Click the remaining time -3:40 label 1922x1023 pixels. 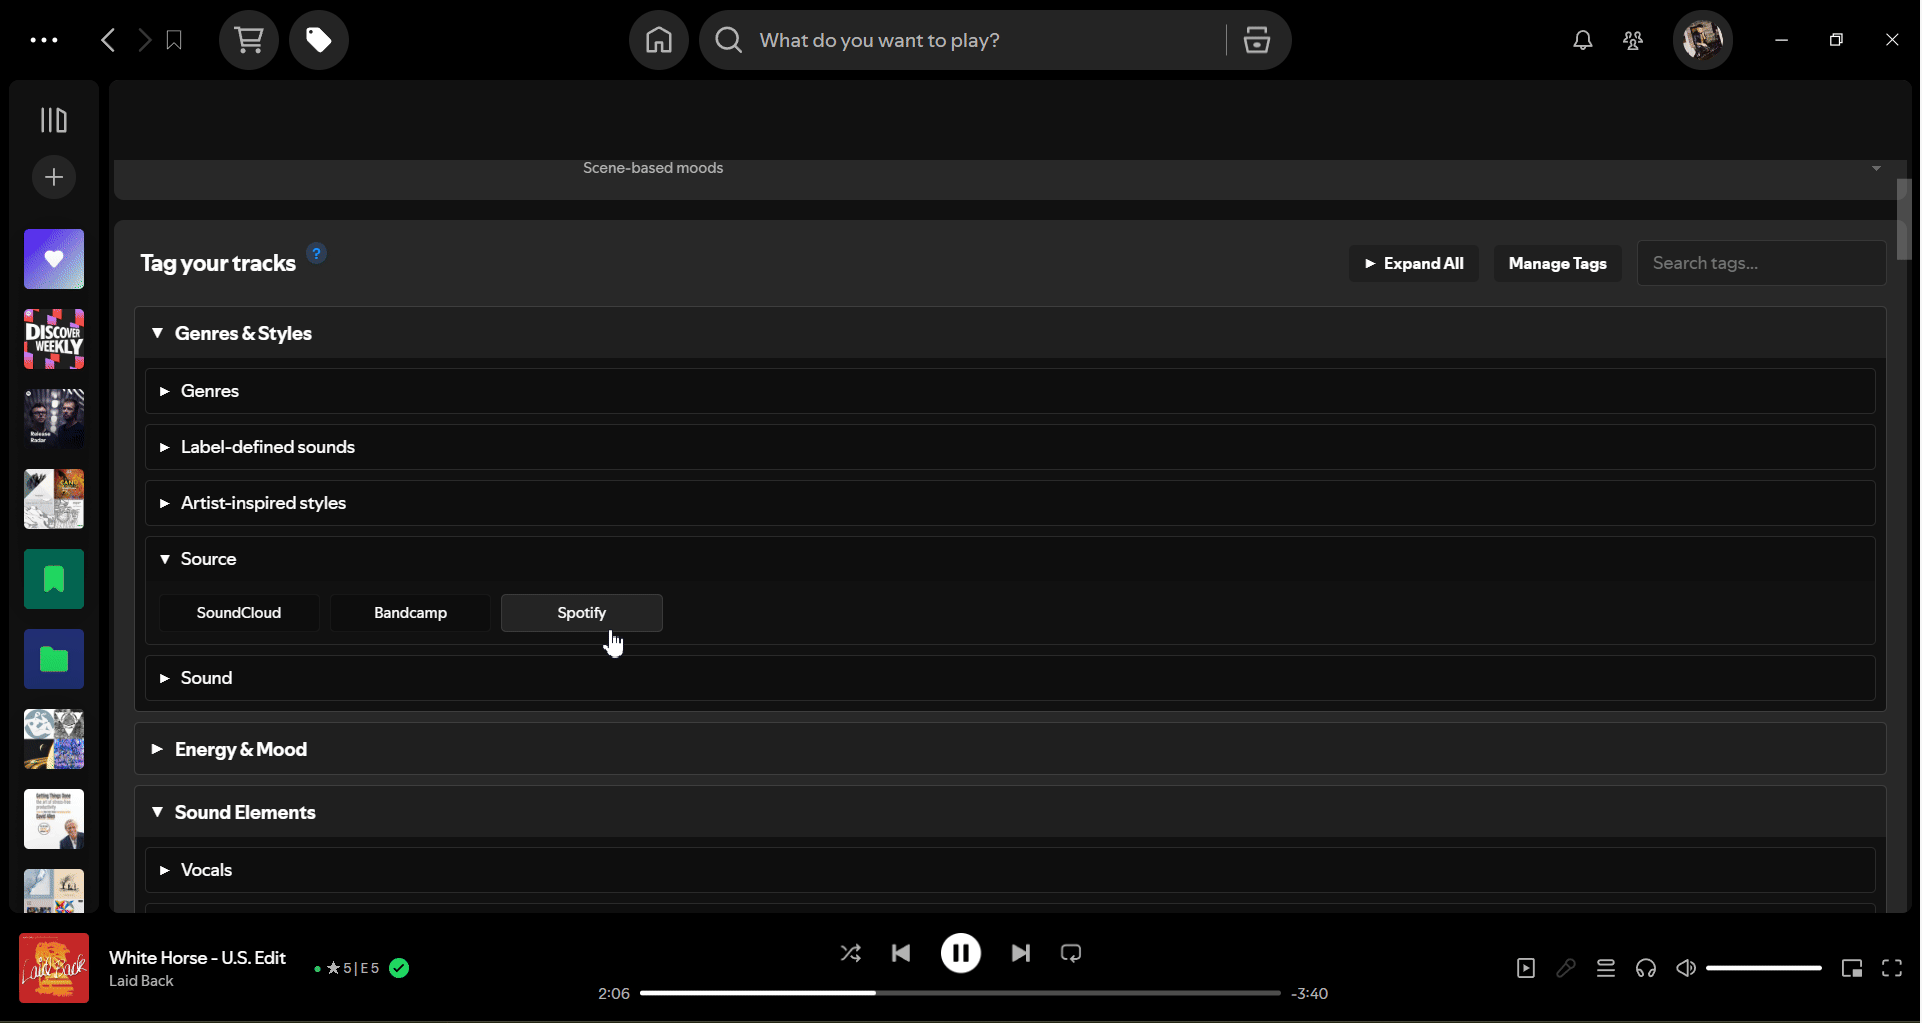pyautogui.click(x=1309, y=993)
